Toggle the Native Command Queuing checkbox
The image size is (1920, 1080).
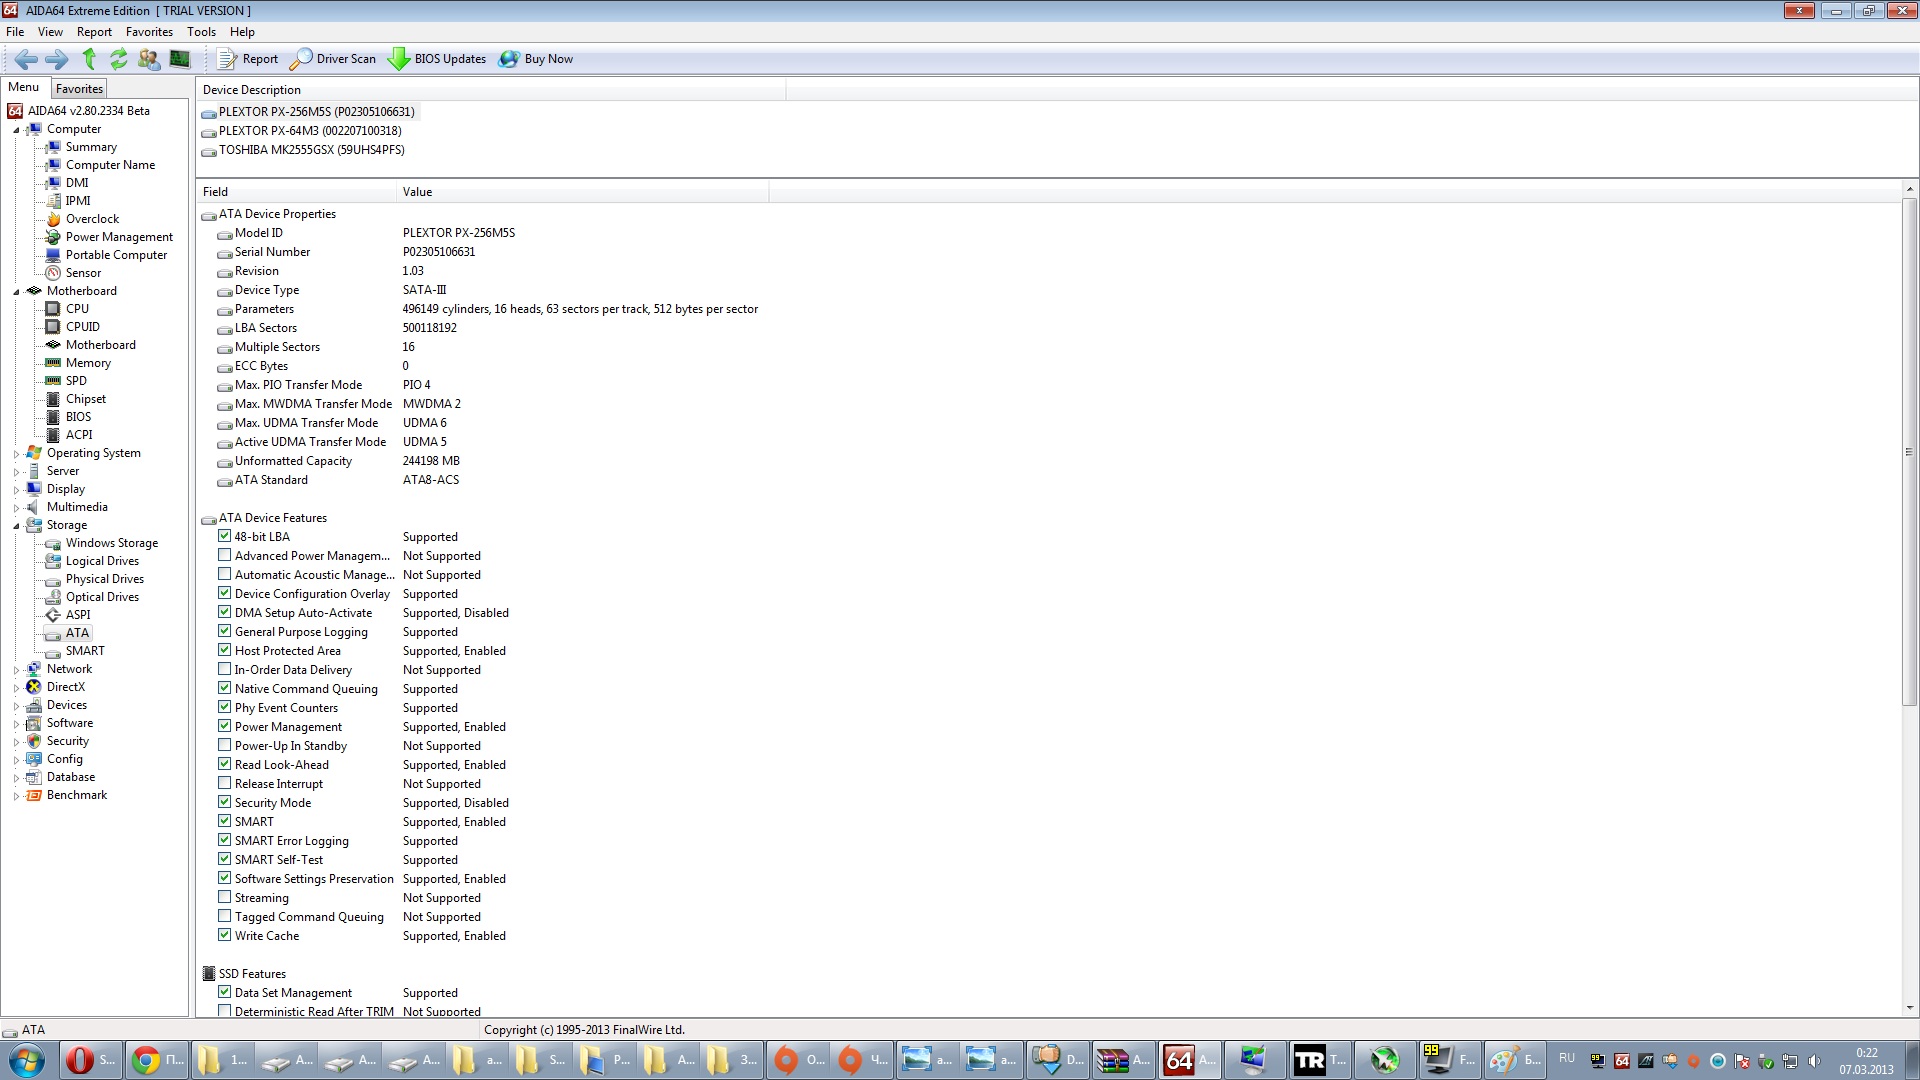[225, 688]
